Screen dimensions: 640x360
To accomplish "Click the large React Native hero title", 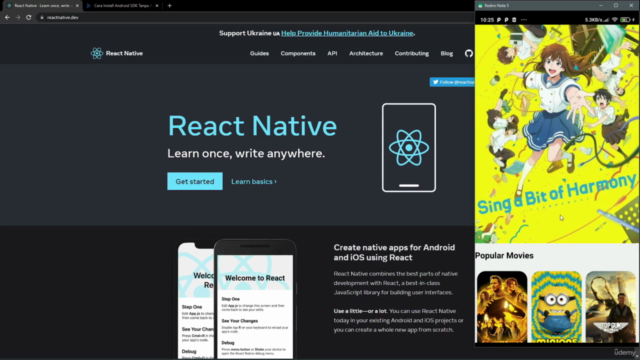I will point(252,126).
